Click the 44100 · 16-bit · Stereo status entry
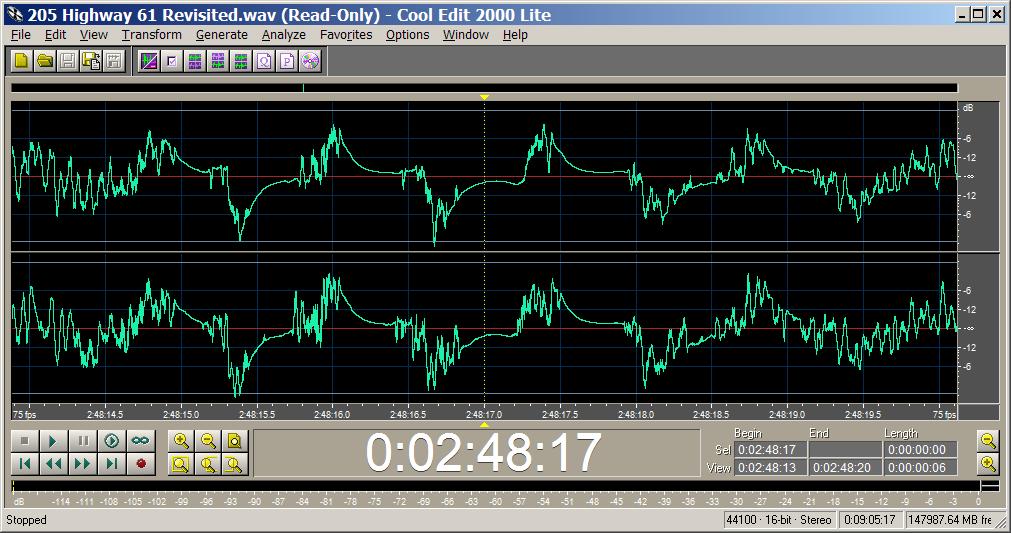This screenshot has width=1011, height=533. [x=779, y=520]
